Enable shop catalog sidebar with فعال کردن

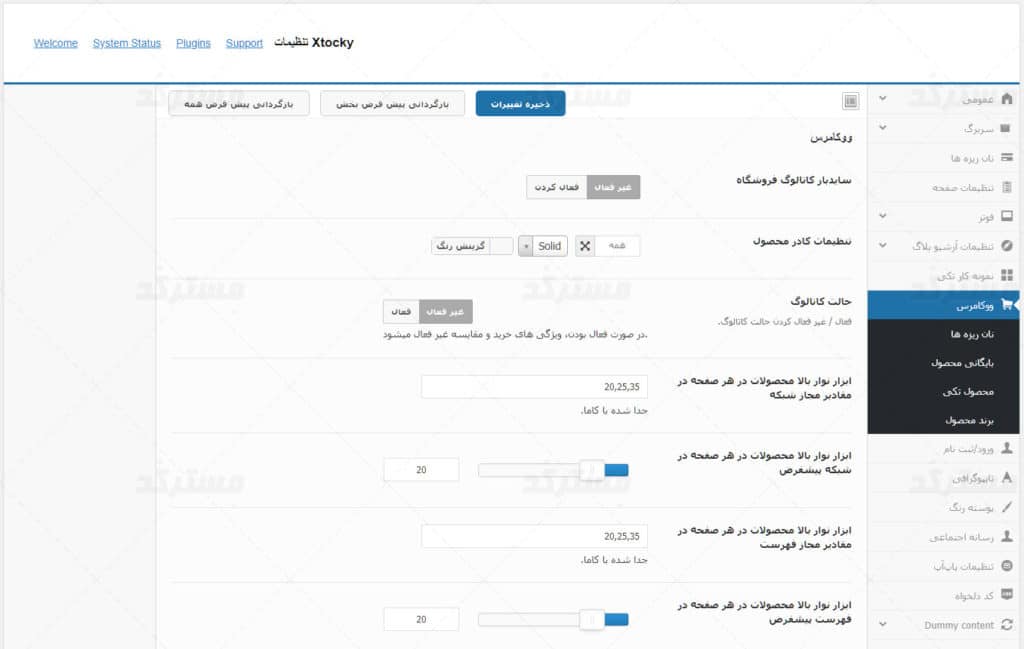556,187
